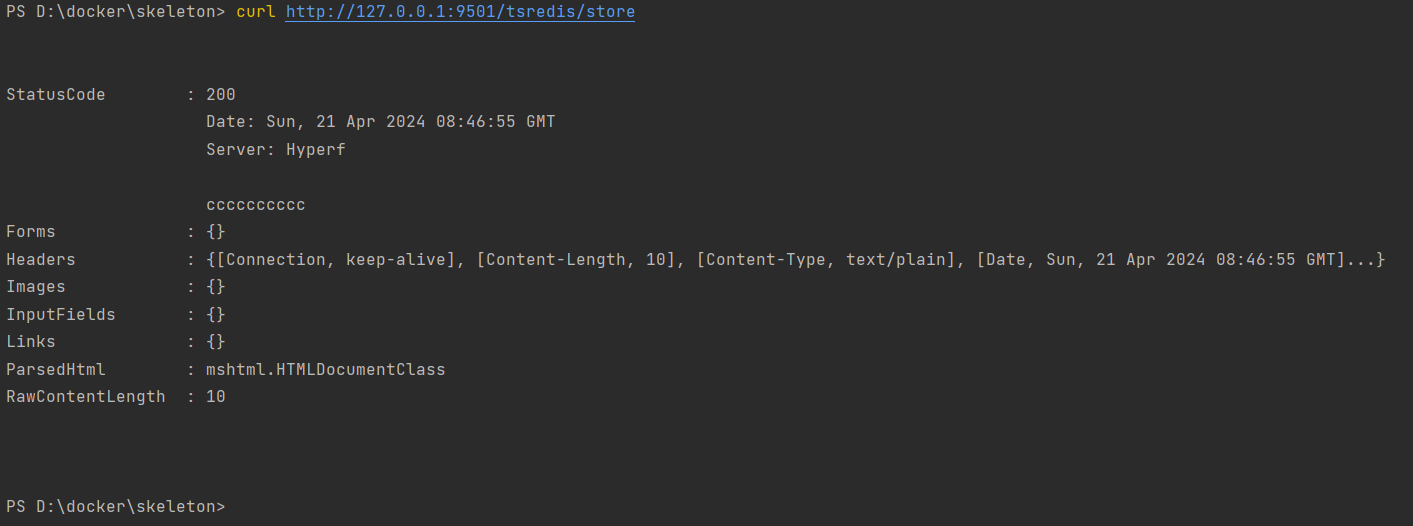
Task: Click the RawContentLength label
Action: (86, 397)
